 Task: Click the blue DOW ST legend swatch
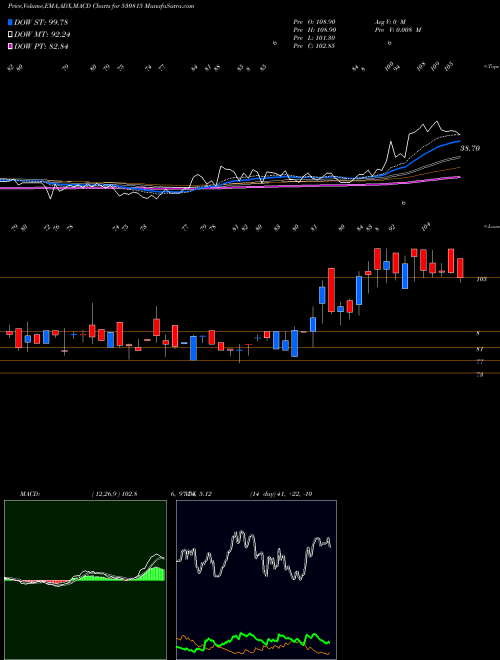pos(10,22)
